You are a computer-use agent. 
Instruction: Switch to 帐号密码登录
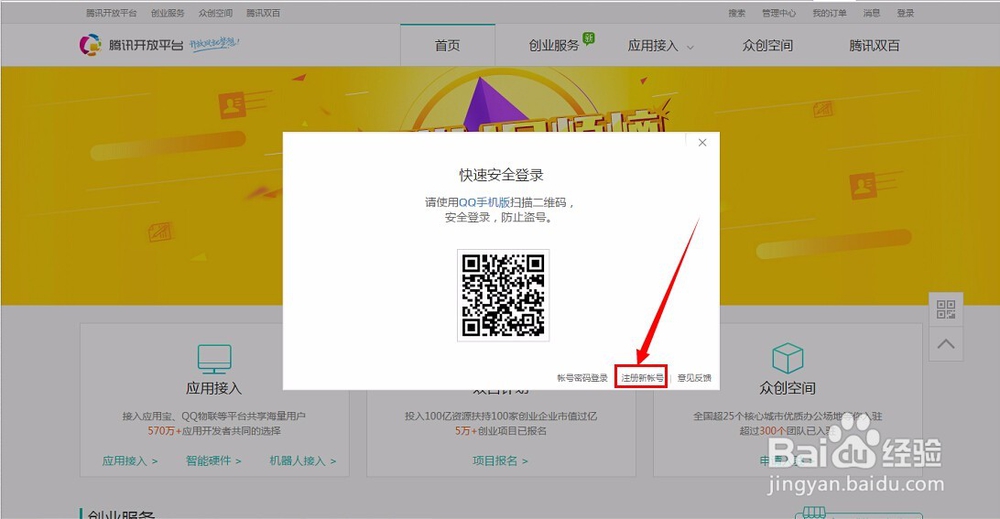[582, 377]
